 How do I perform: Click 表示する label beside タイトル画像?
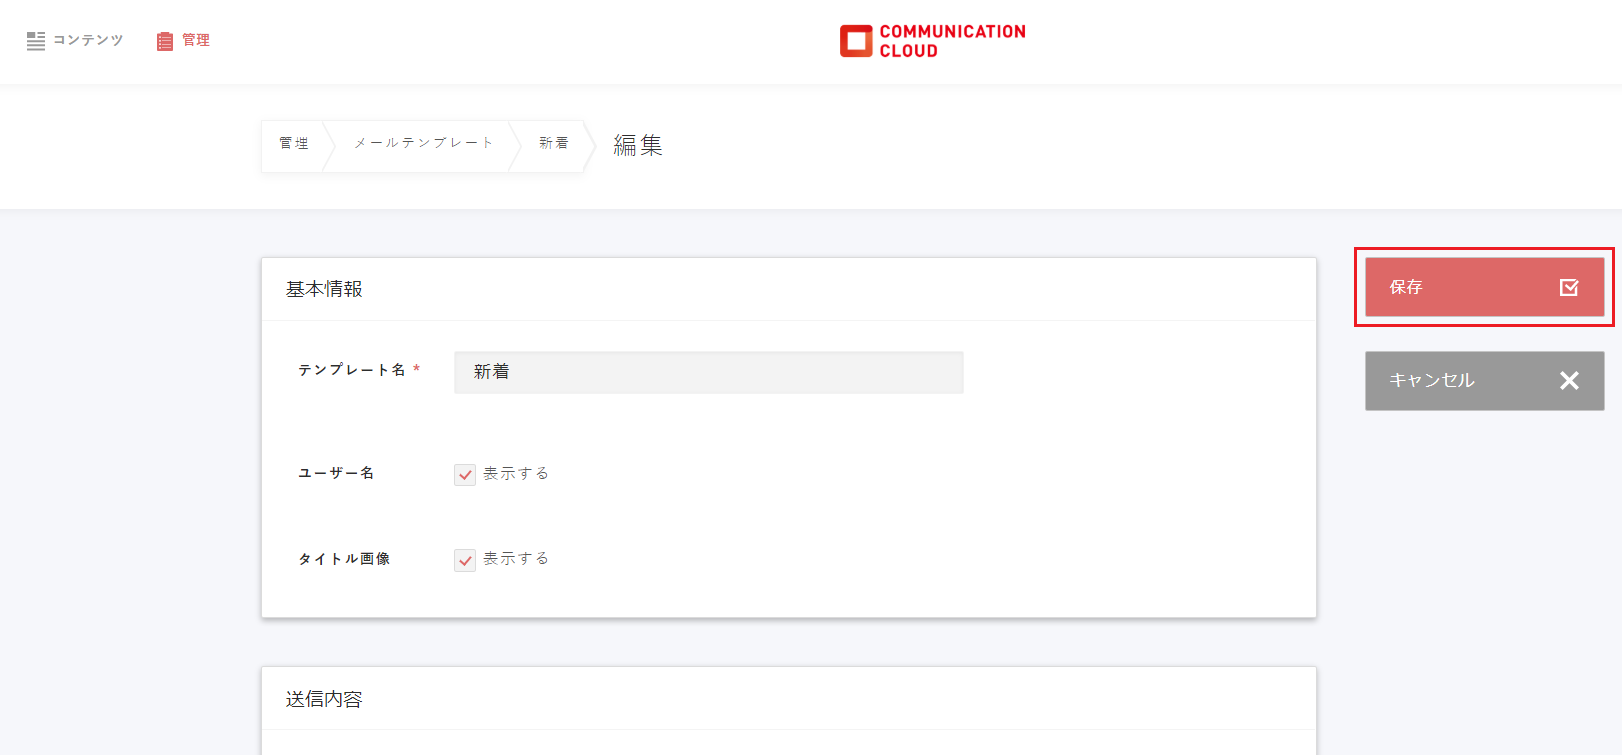(516, 559)
